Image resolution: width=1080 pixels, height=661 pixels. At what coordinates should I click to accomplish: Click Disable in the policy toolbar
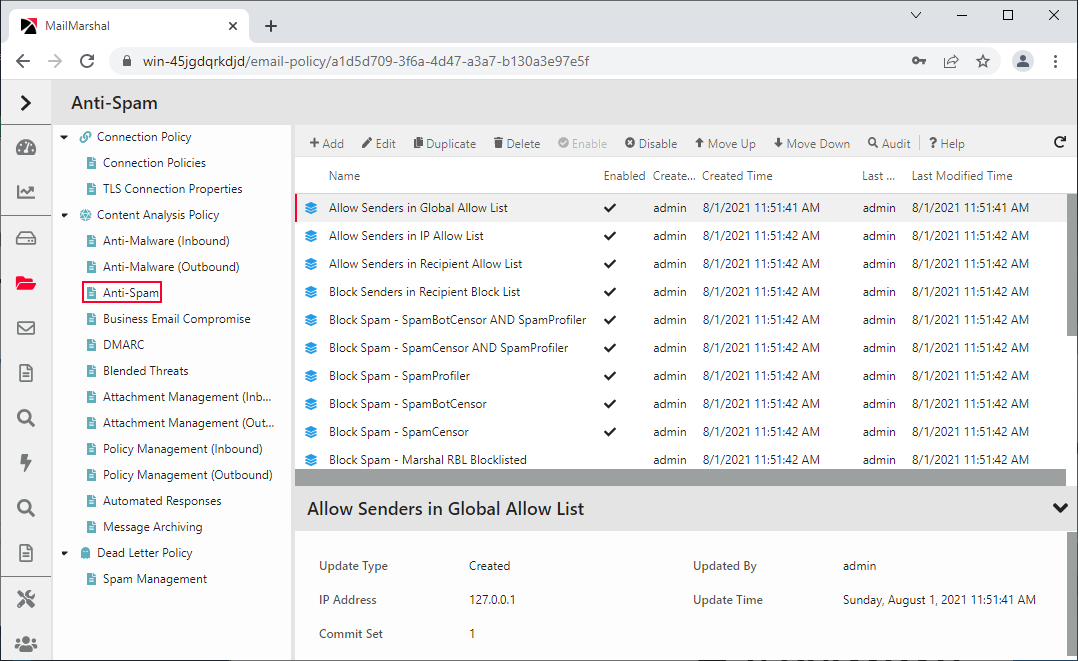coord(650,143)
